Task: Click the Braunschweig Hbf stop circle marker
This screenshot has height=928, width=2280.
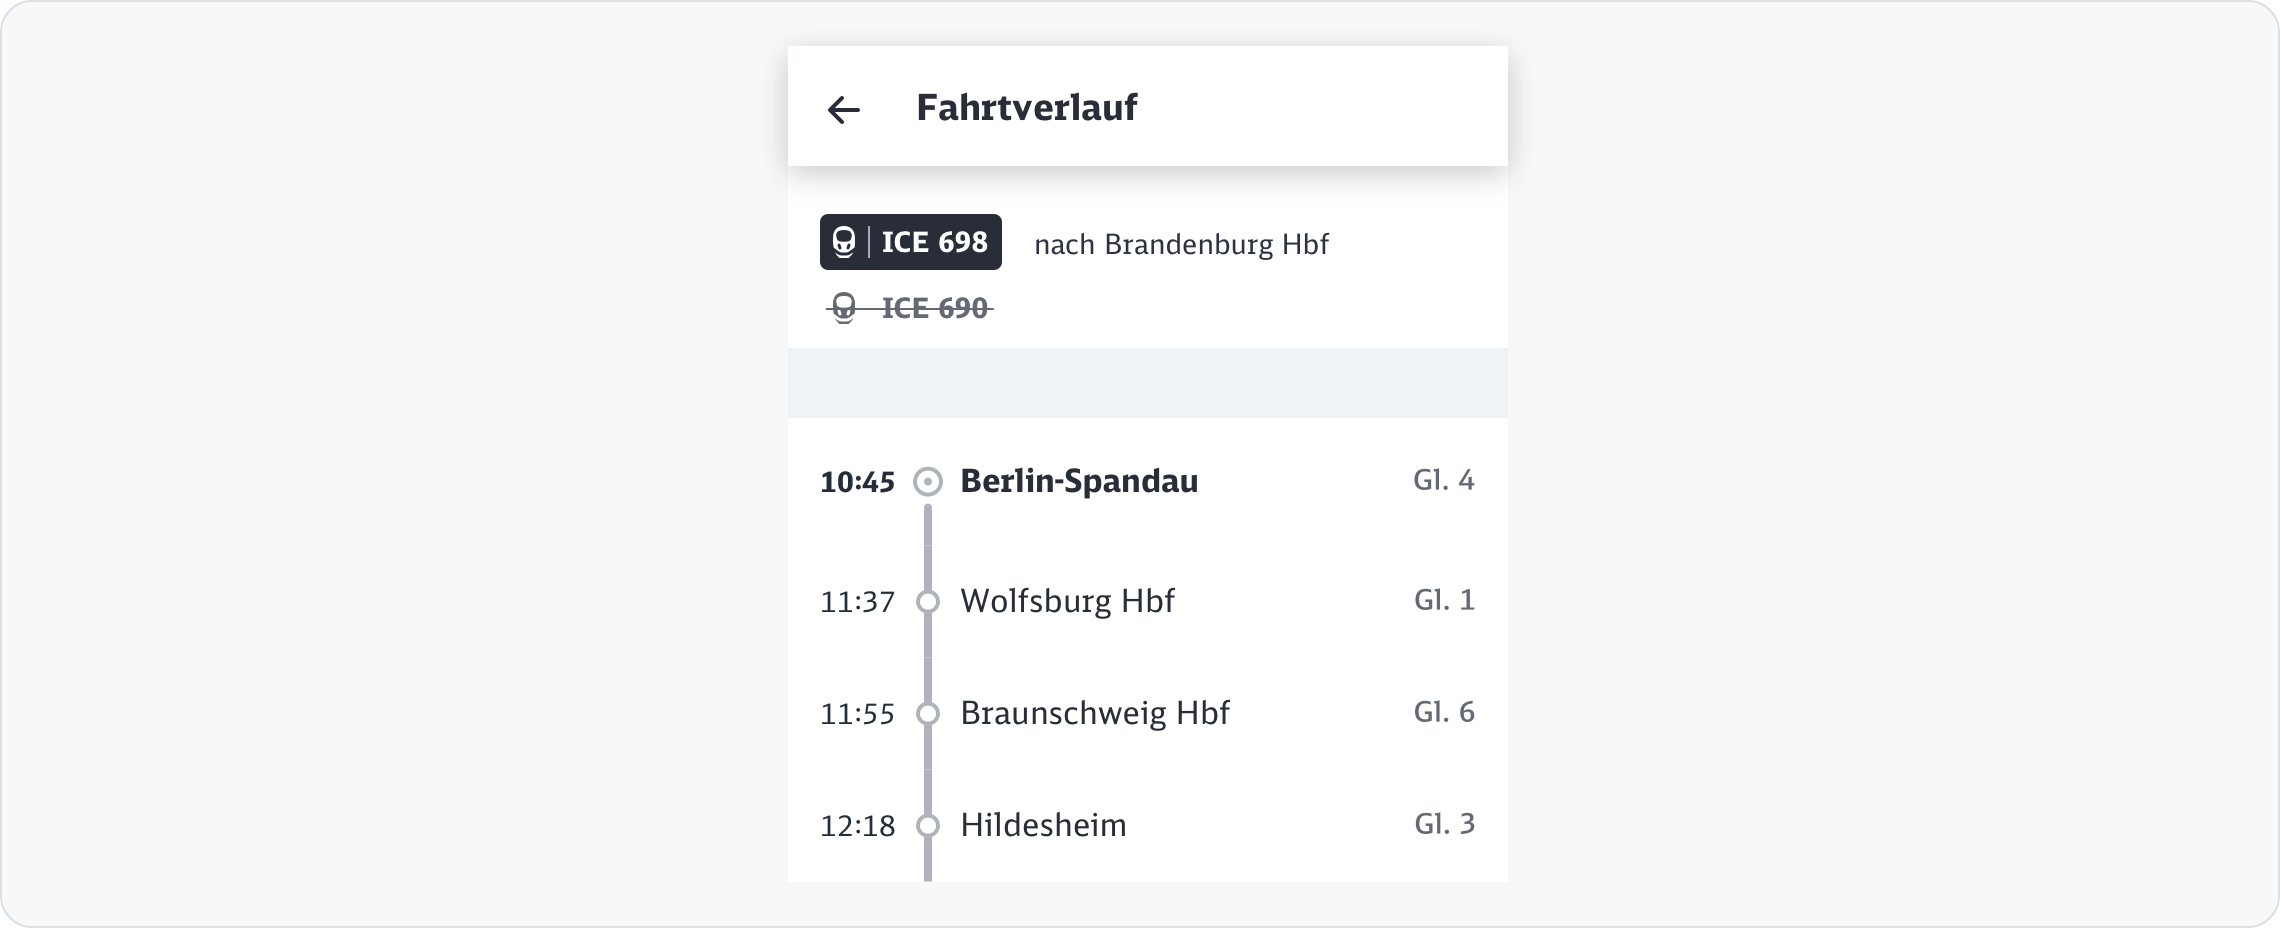Action: [x=928, y=714]
